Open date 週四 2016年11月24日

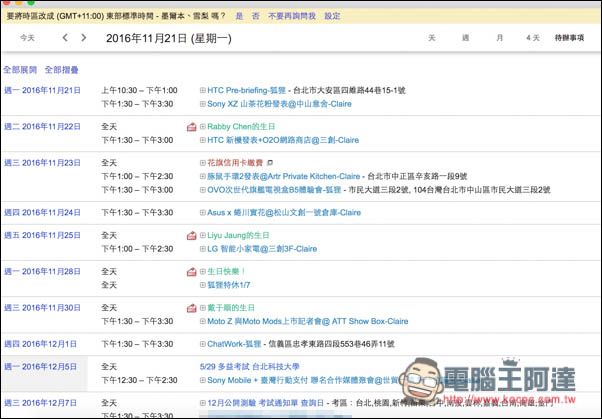(x=42, y=212)
